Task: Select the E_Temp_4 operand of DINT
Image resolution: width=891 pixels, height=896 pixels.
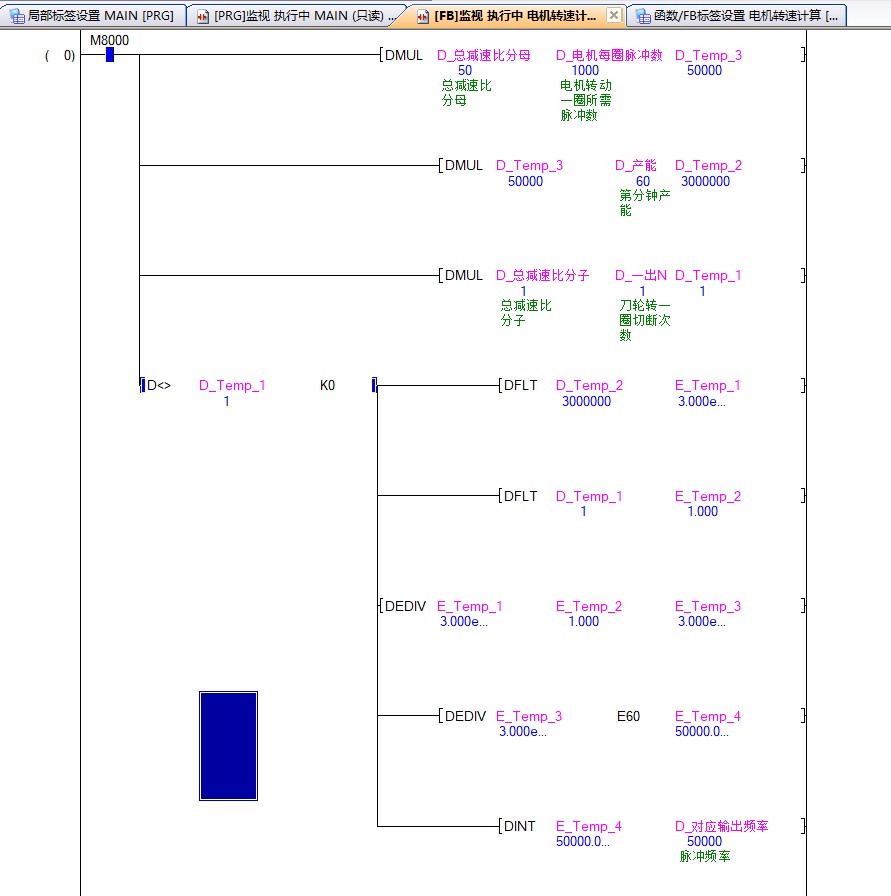Action: click(588, 826)
